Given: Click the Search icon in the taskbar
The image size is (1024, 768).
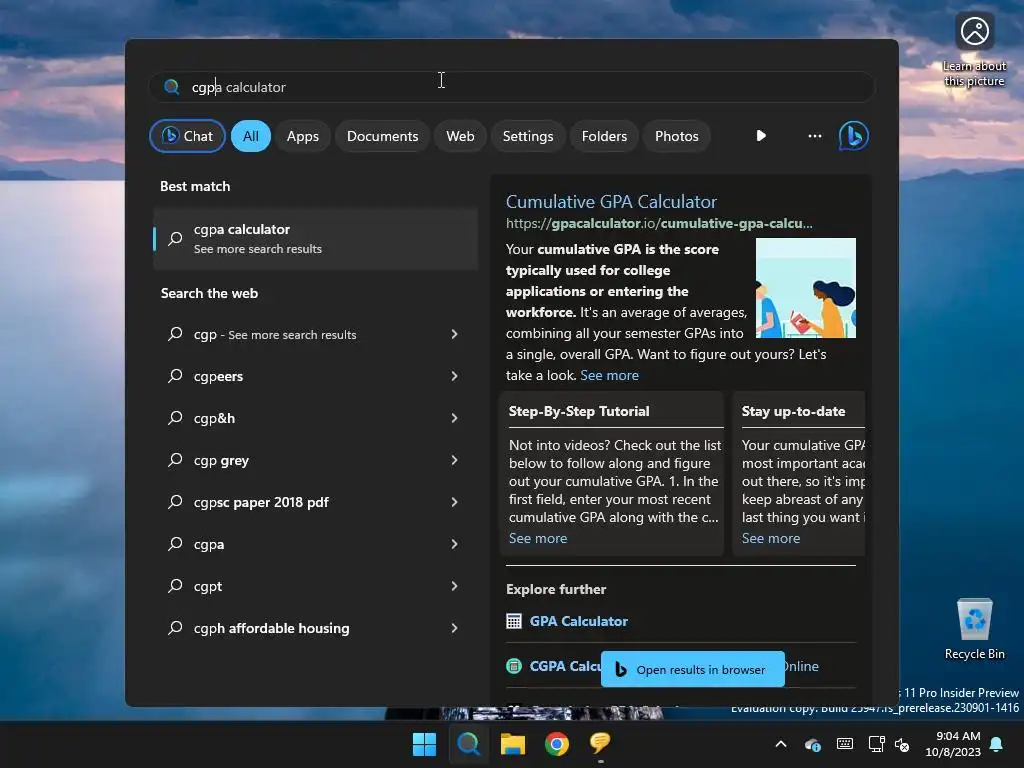Looking at the screenshot, I should [468, 744].
